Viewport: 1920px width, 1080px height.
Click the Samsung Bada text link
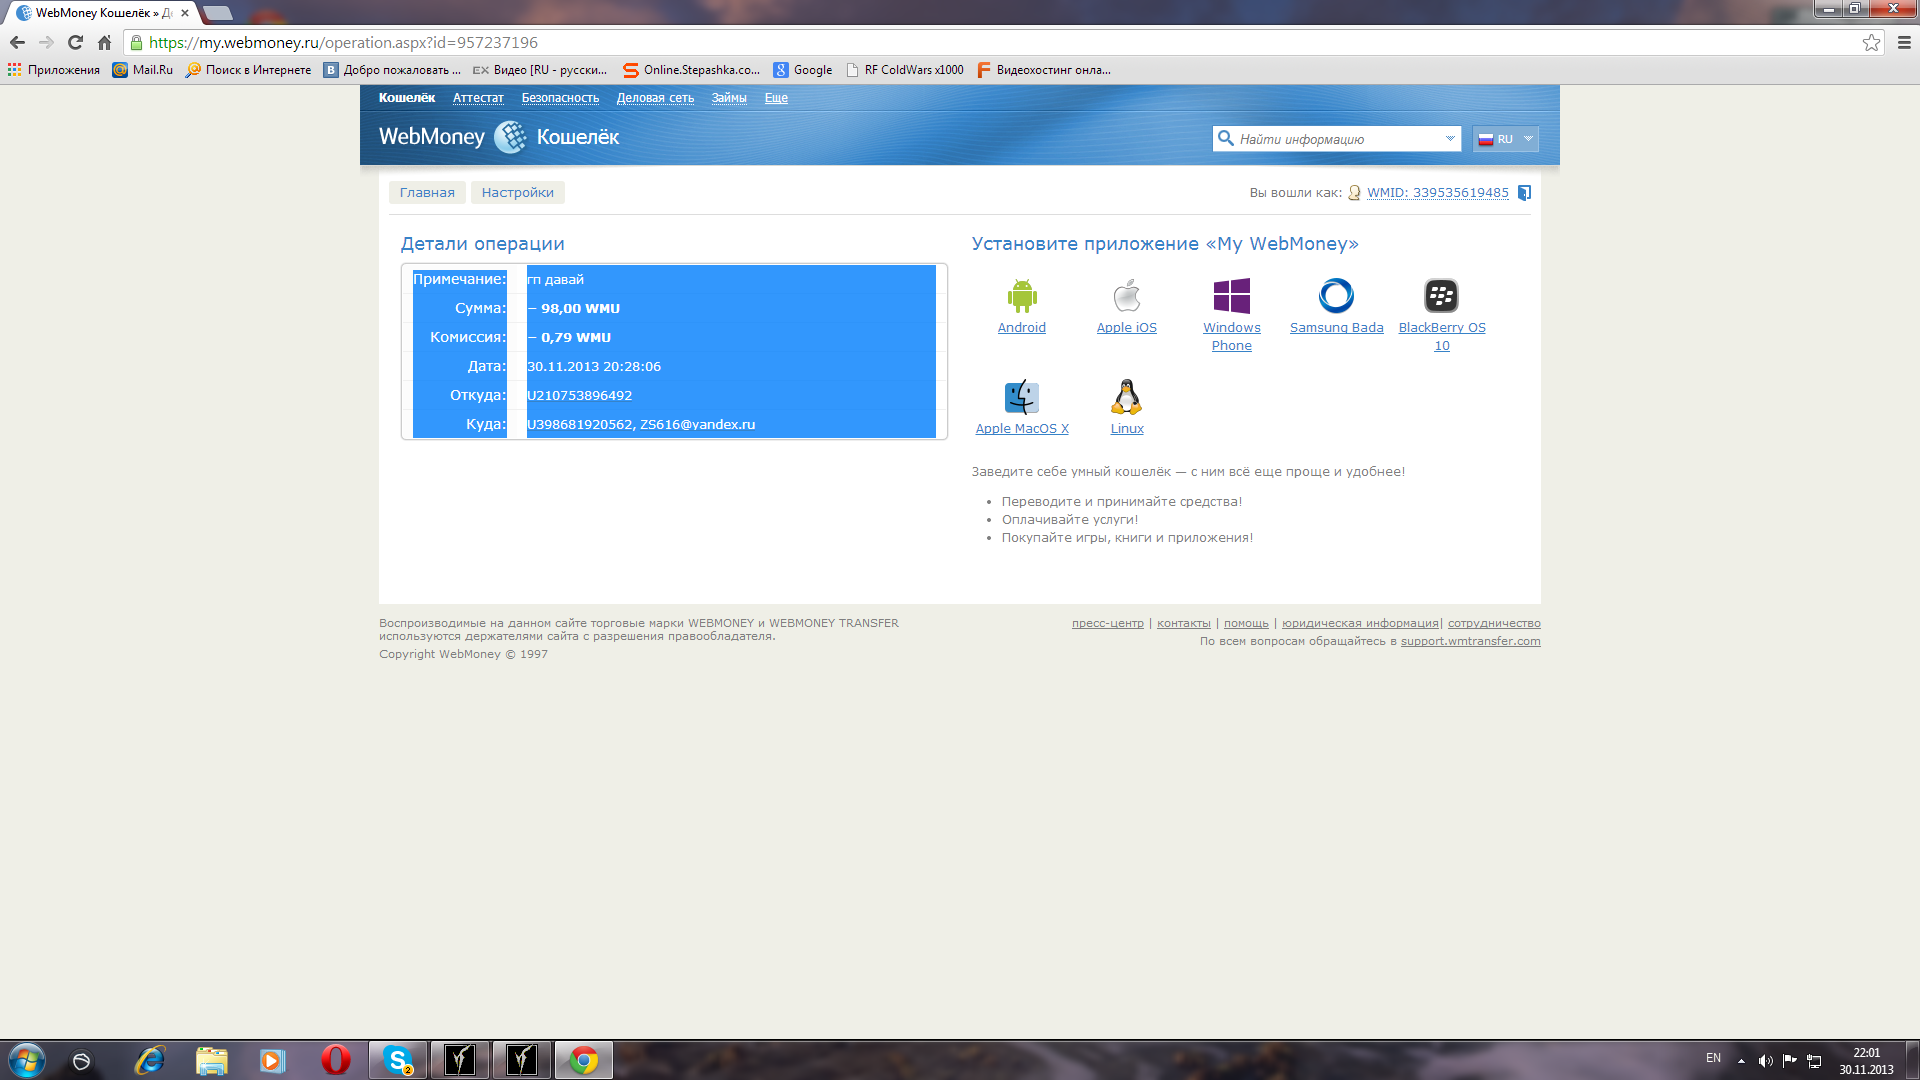pos(1336,328)
